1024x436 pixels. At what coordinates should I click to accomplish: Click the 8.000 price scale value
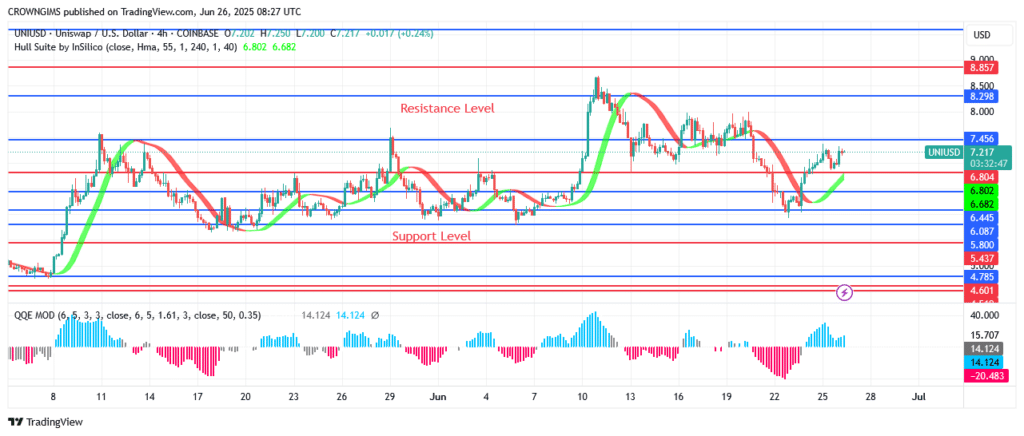984,112
